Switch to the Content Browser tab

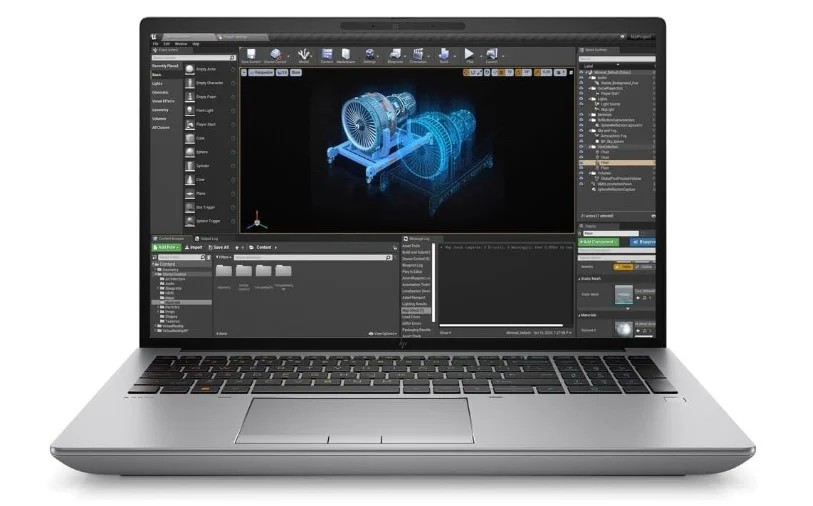(x=169, y=239)
